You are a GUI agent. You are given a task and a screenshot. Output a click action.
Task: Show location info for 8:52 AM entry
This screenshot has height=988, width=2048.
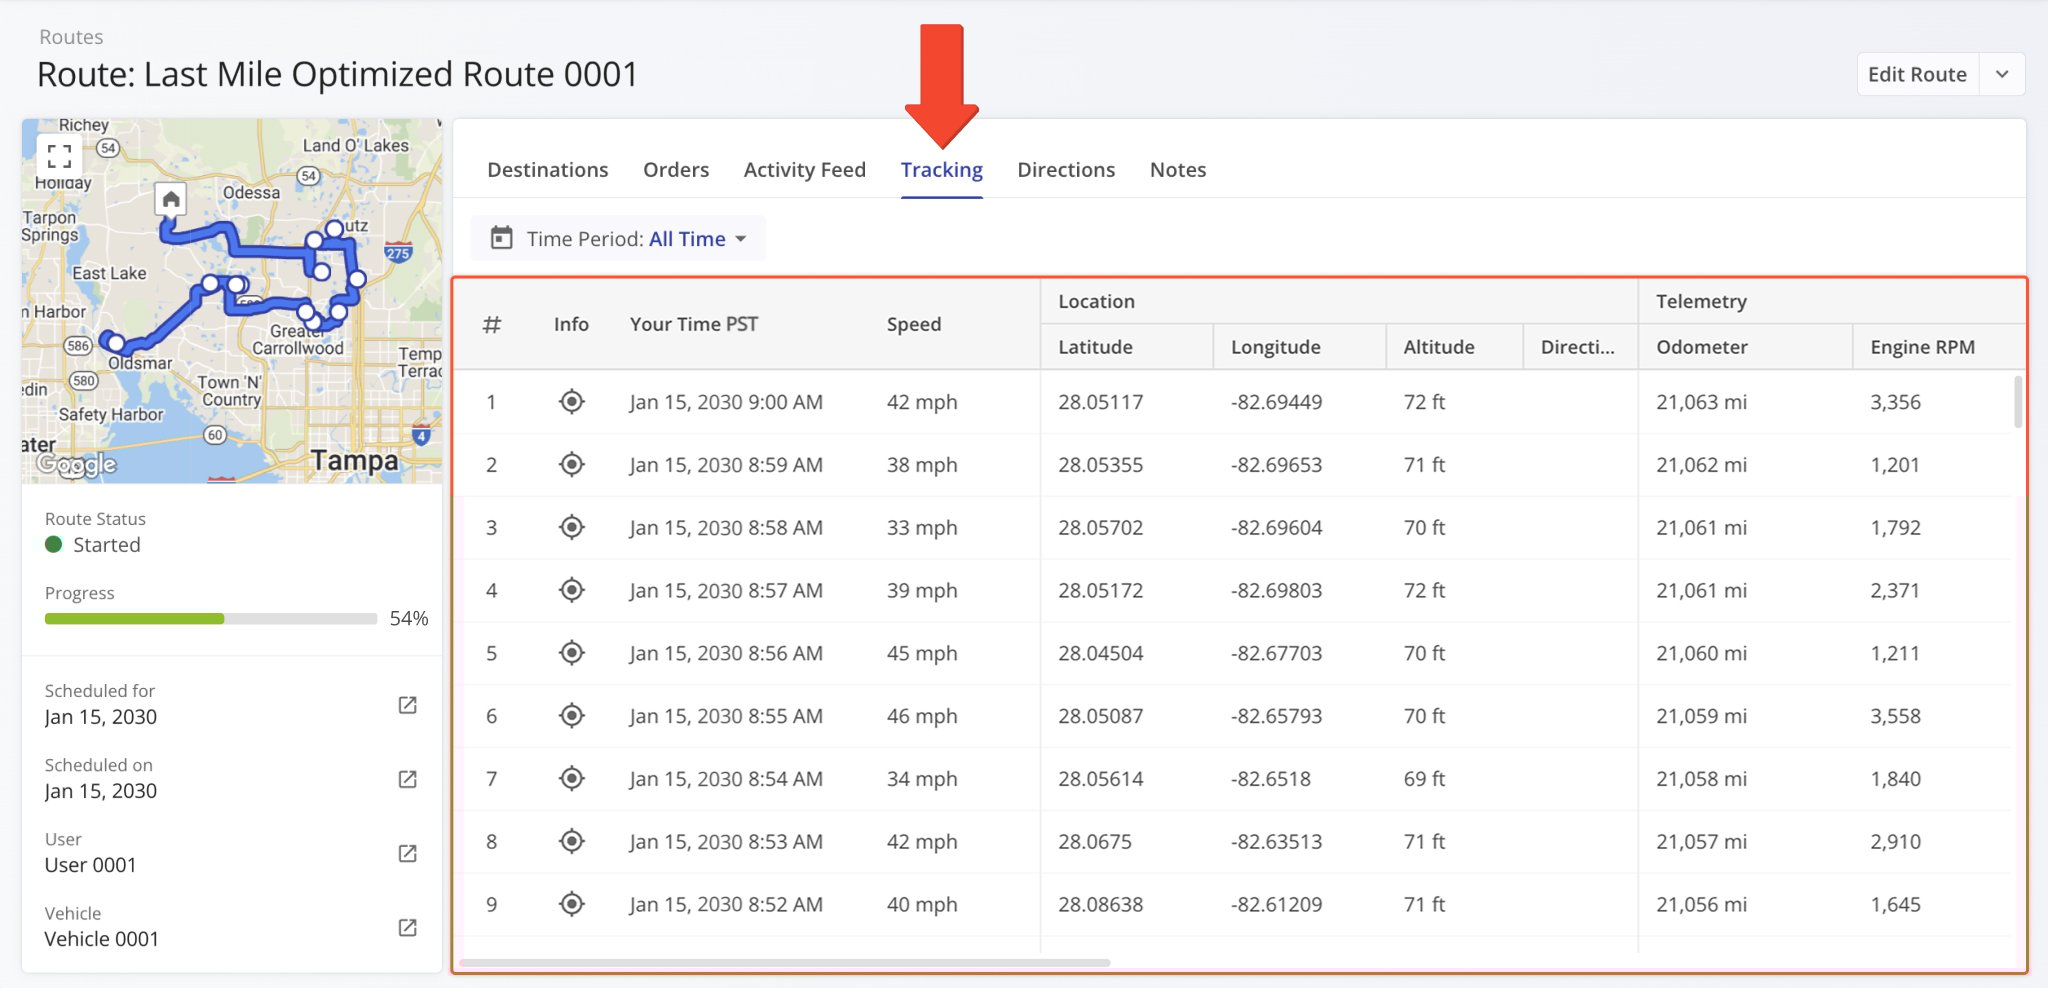click(x=571, y=904)
